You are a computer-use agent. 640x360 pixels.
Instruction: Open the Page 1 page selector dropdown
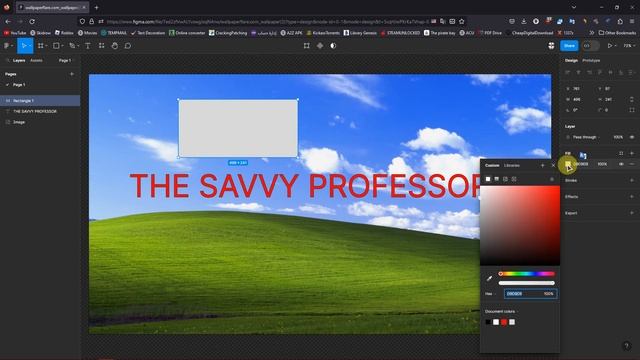pos(66,60)
